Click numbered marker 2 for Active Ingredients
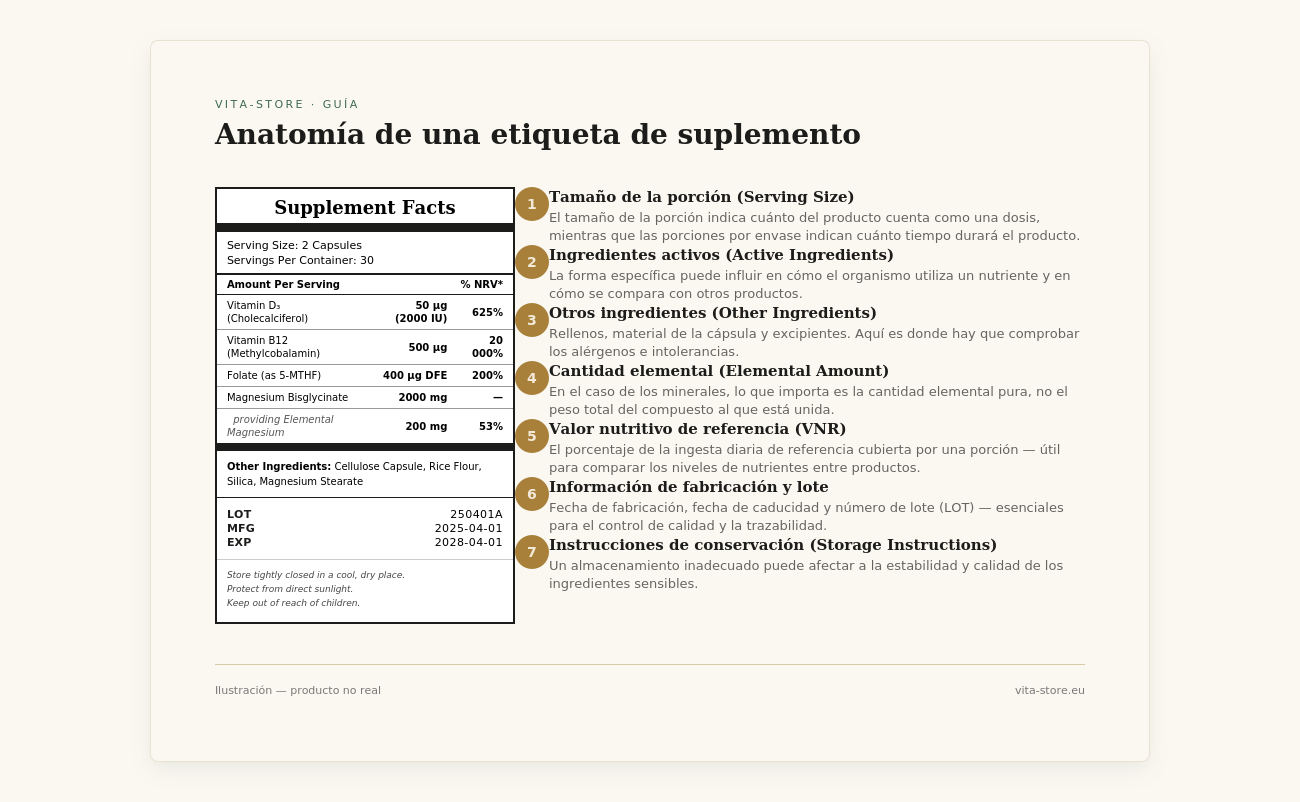Image resolution: width=1300 pixels, height=802 pixels. [x=532, y=262]
